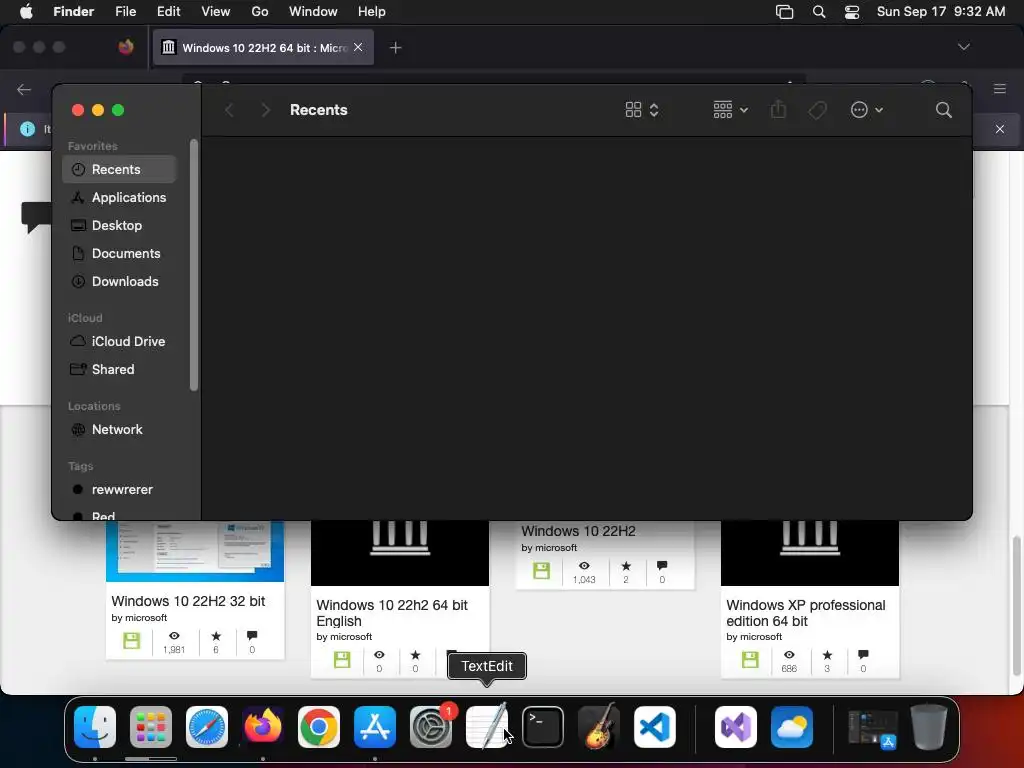Launch TextEdit from the Dock
Image resolution: width=1024 pixels, height=768 pixels.
(x=487, y=727)
